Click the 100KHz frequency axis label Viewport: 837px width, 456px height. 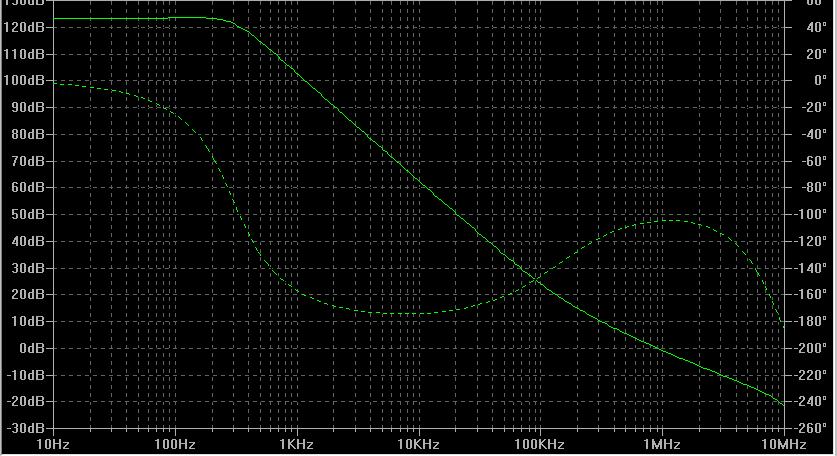540,444
